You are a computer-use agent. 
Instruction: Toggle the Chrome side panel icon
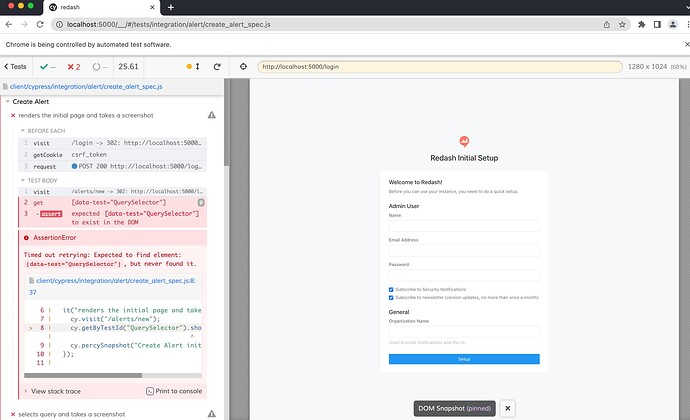pos(657,25)
